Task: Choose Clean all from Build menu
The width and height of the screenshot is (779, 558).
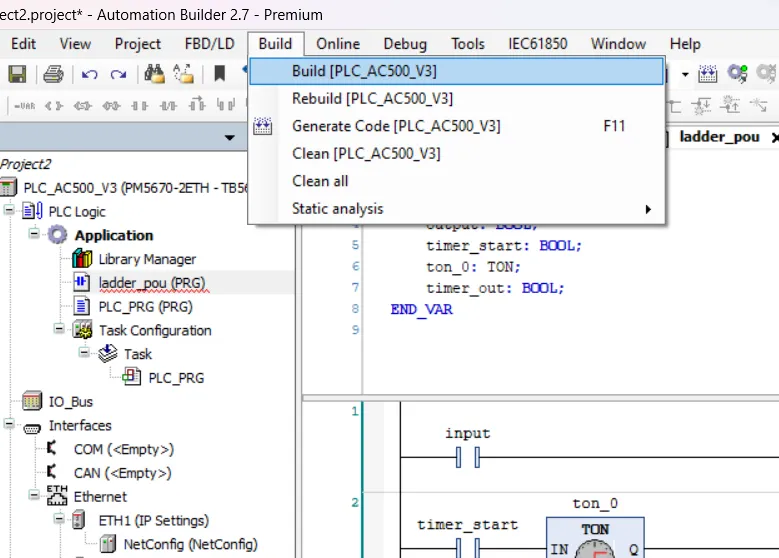Action: pos(456,181)
